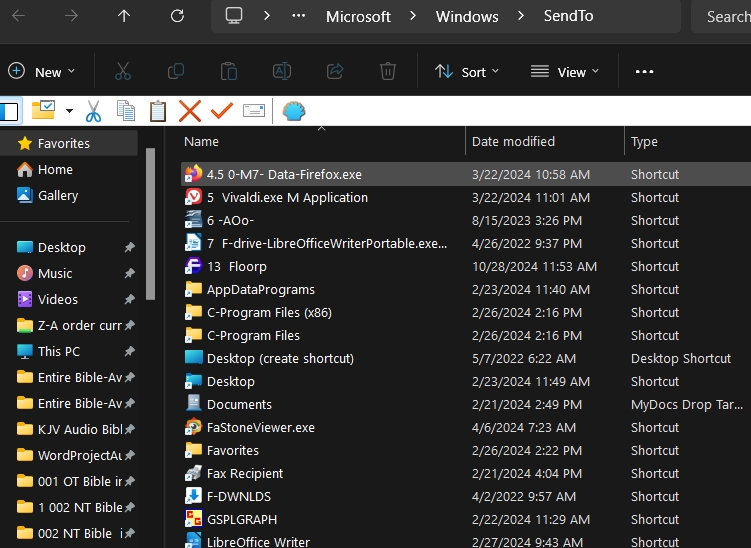Click the Copy pages icon in white toolbar
Image resolution: width=751 pixels, height=548 pixels.
(126, 111)
